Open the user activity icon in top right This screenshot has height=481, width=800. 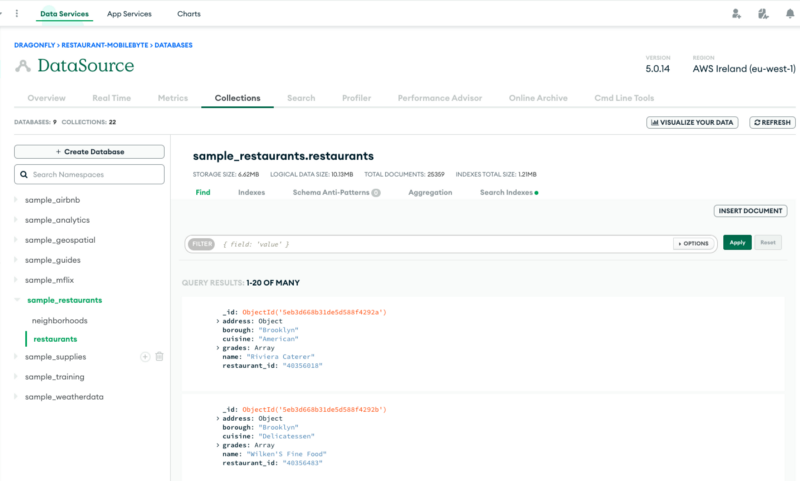click(763, 14)
